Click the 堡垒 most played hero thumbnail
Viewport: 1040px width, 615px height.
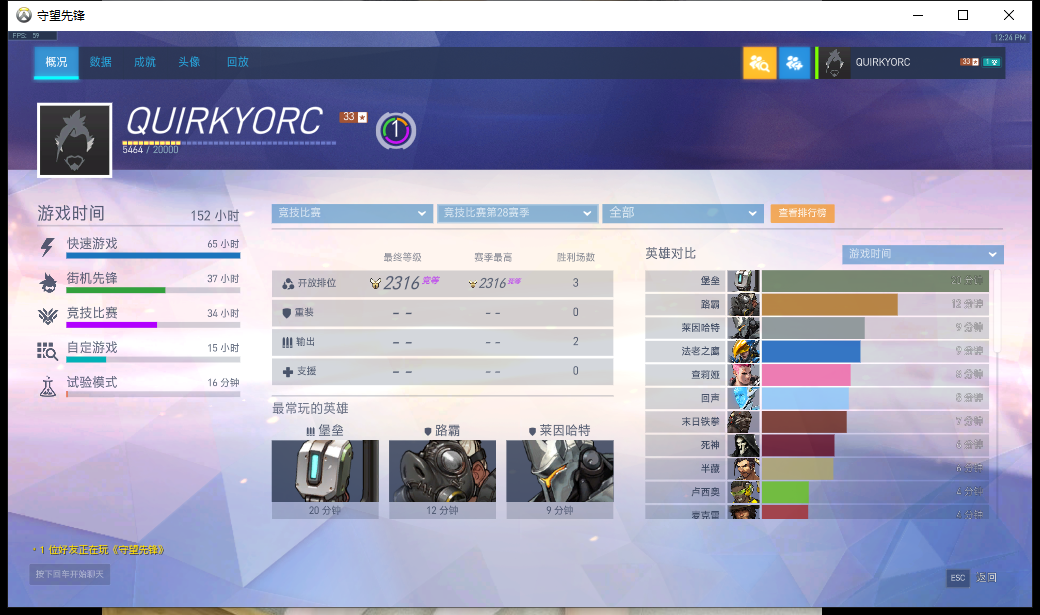[325, 471]
